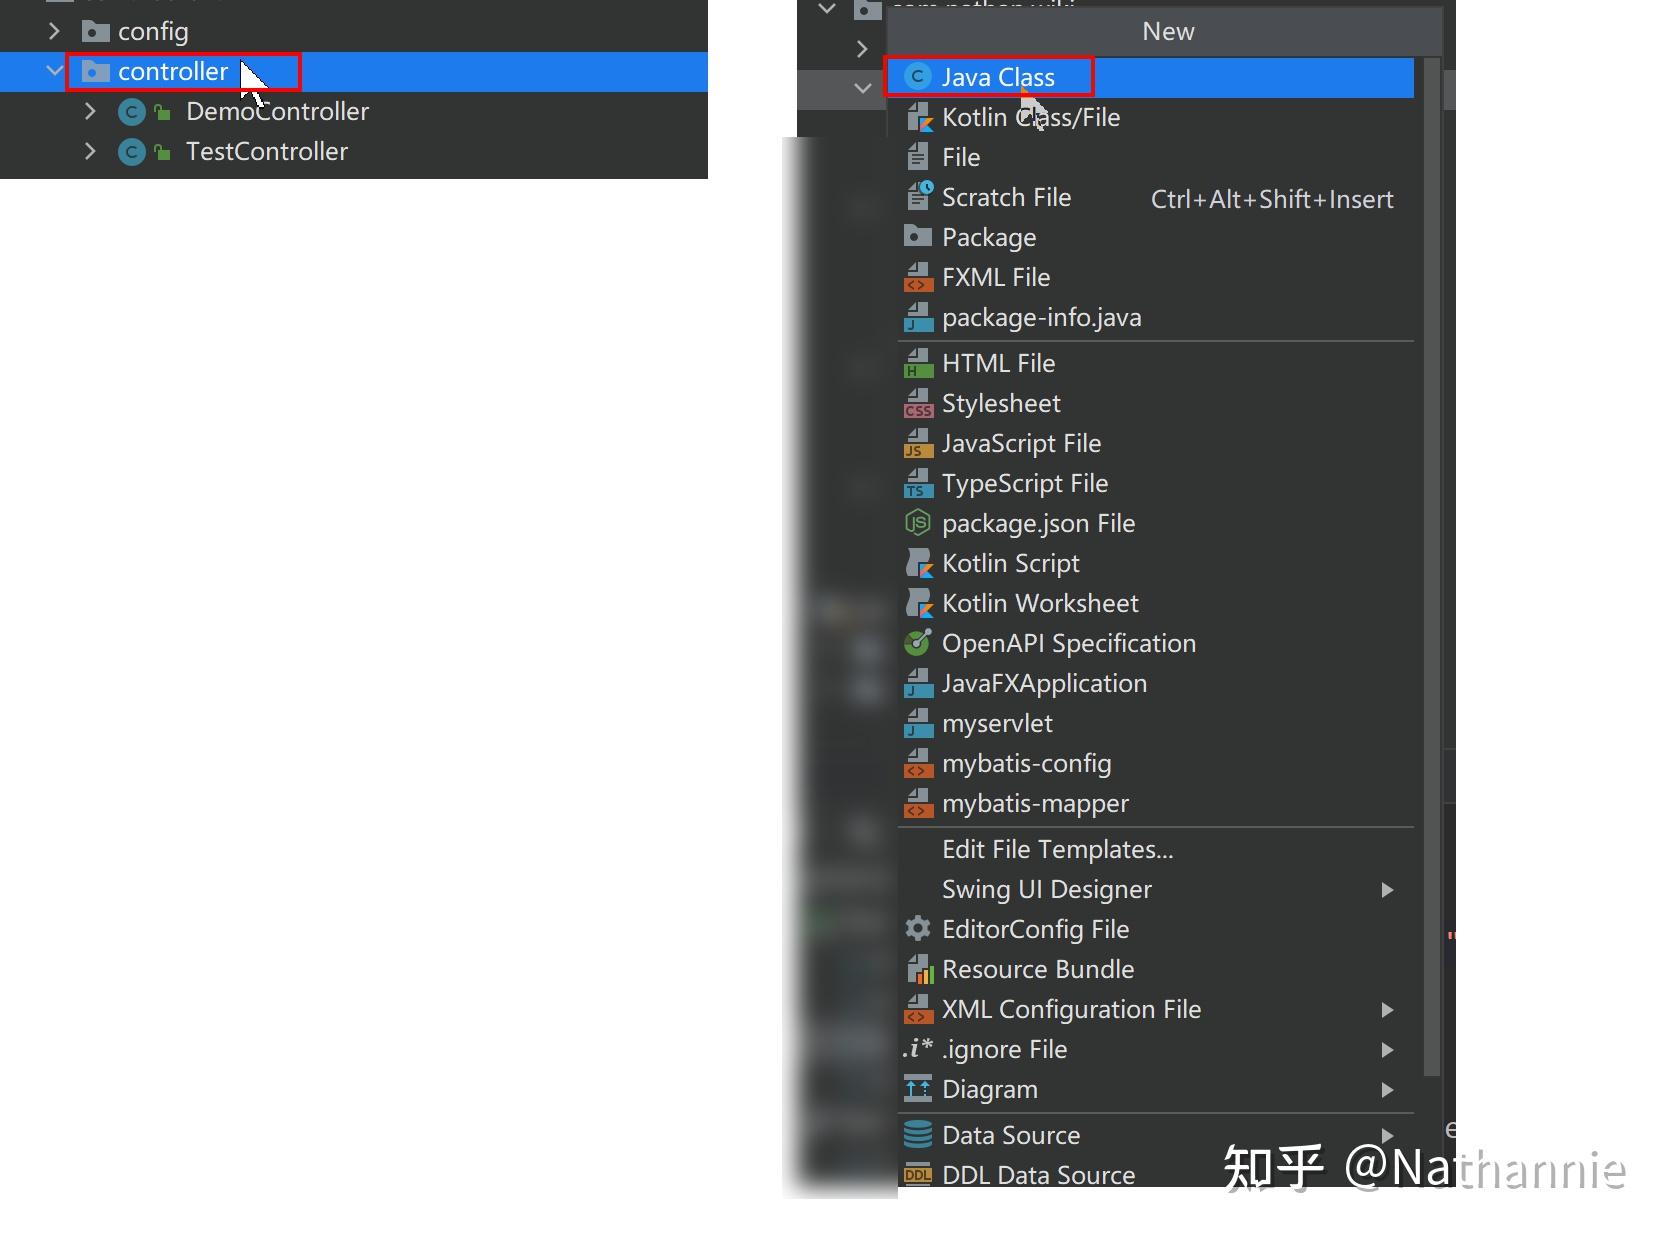Click the Resource Bundle icon
The width and height of the screenshot is (1668, 1237).
click(918, 969)
